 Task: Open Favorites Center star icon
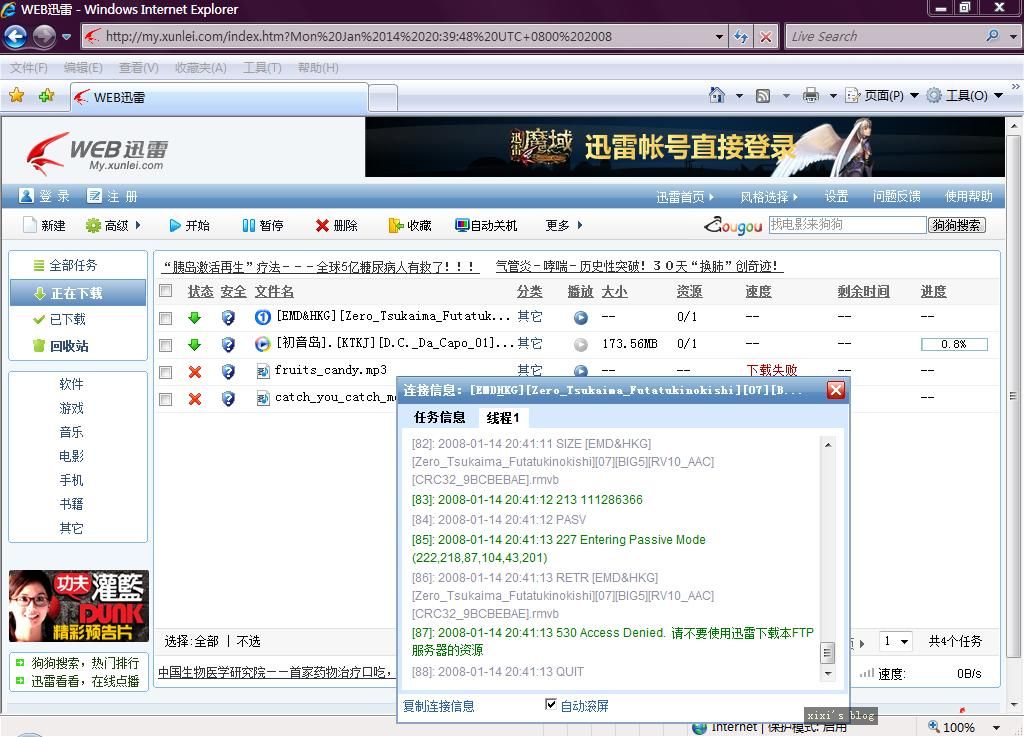coord(16,96)
